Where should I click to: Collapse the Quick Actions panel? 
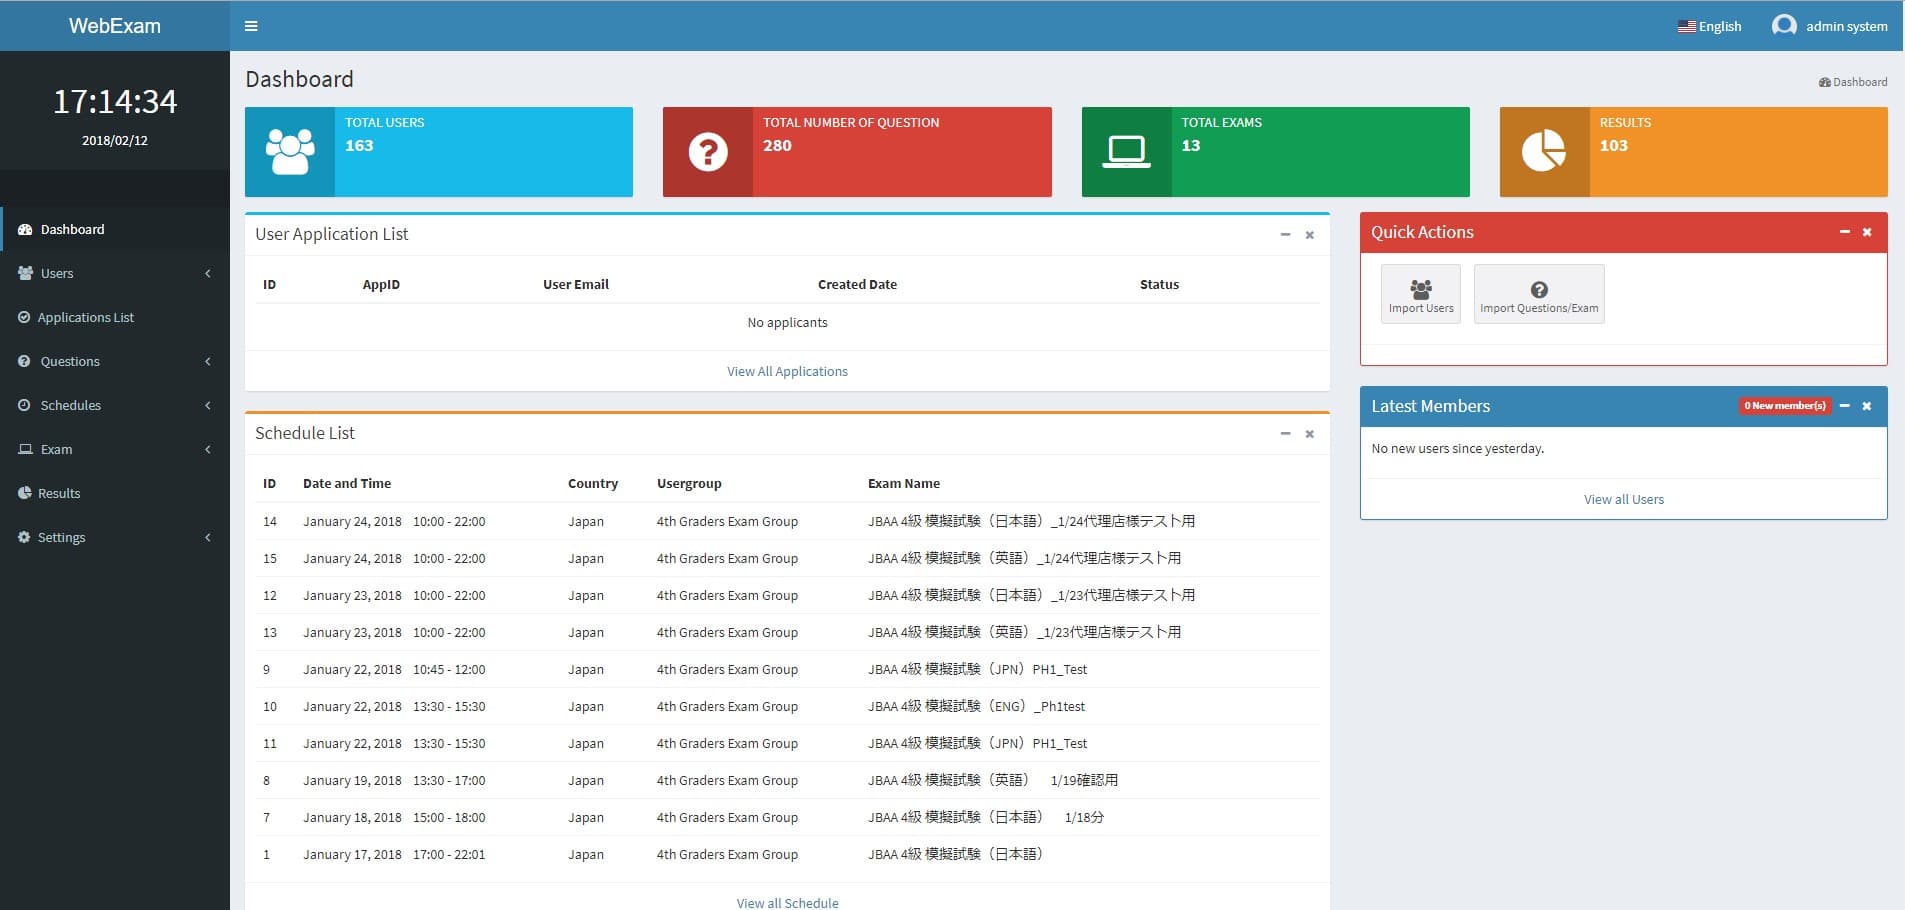[x=1844, y=231]
